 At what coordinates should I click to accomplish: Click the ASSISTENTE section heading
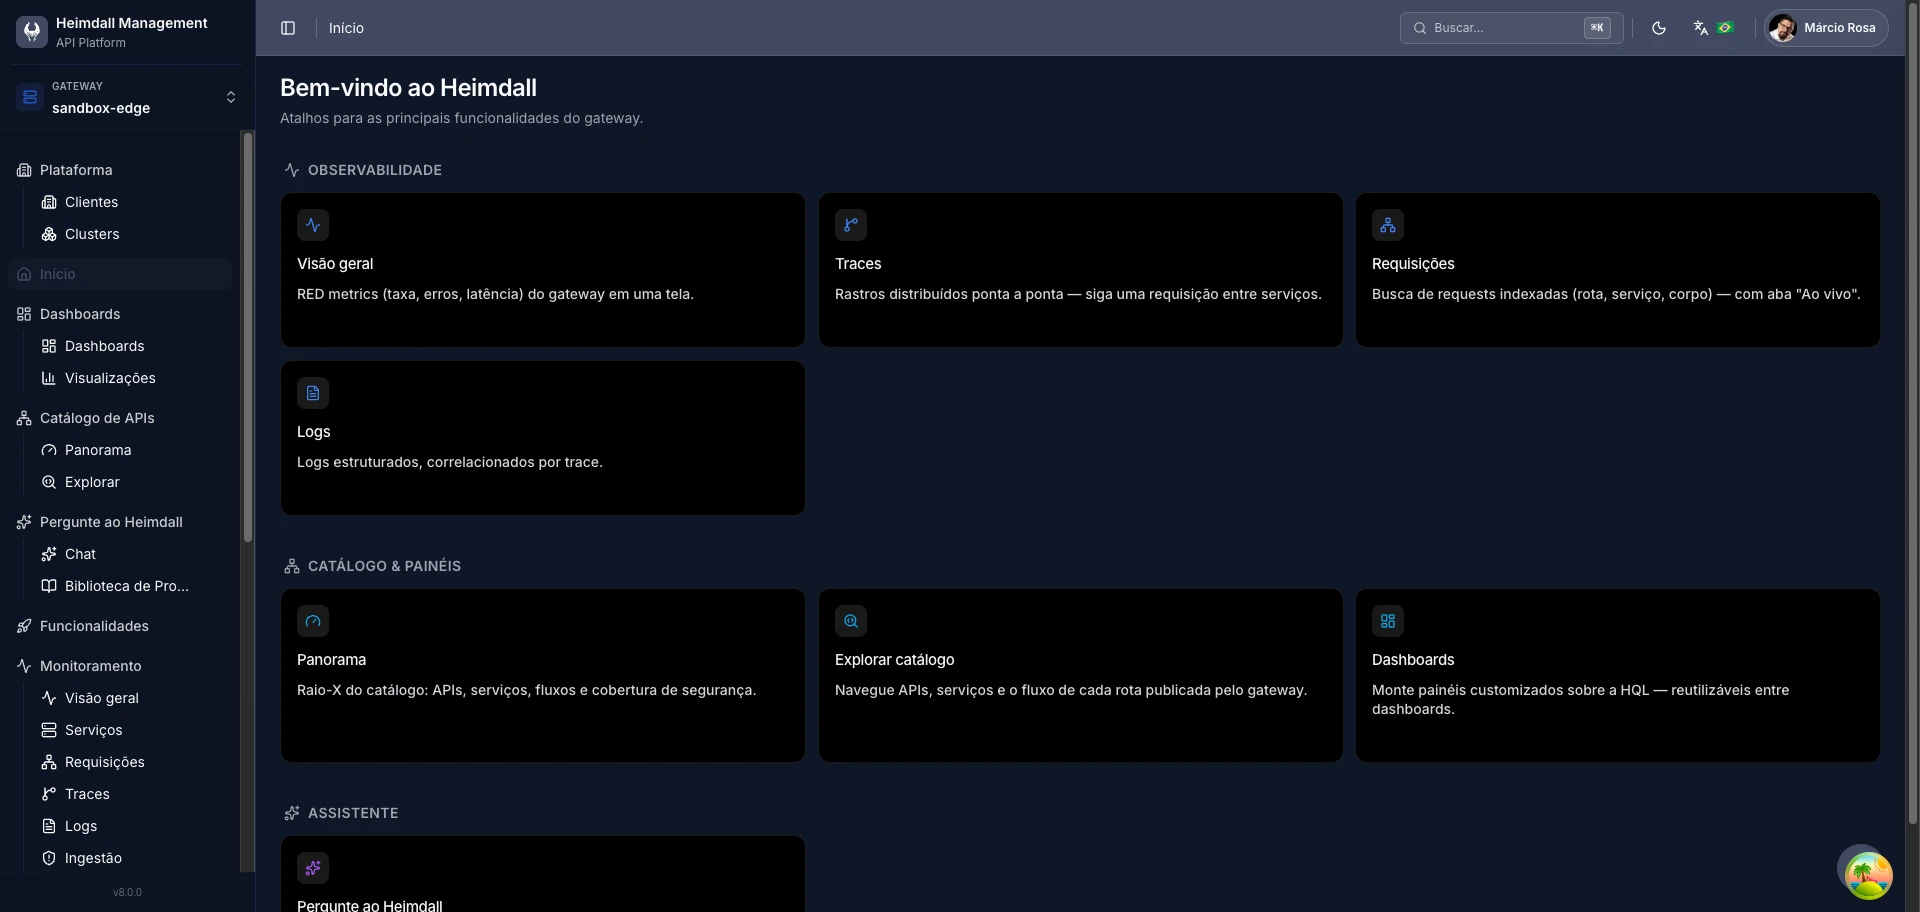(x=353, y=813)
